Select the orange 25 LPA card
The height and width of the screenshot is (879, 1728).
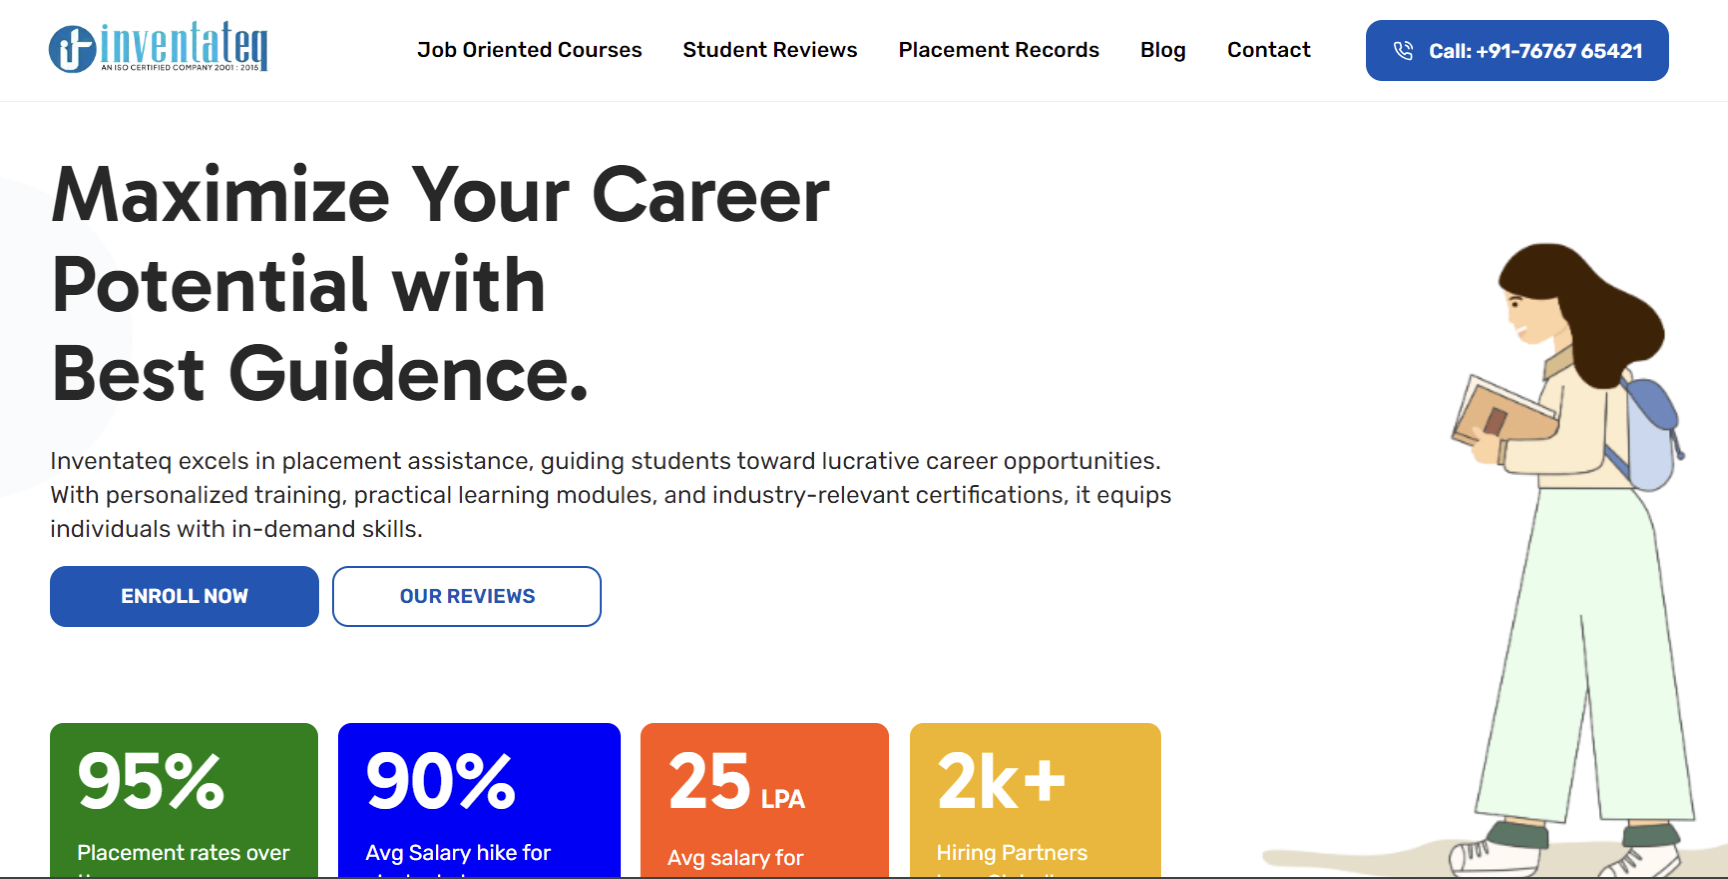pos(764,800)
